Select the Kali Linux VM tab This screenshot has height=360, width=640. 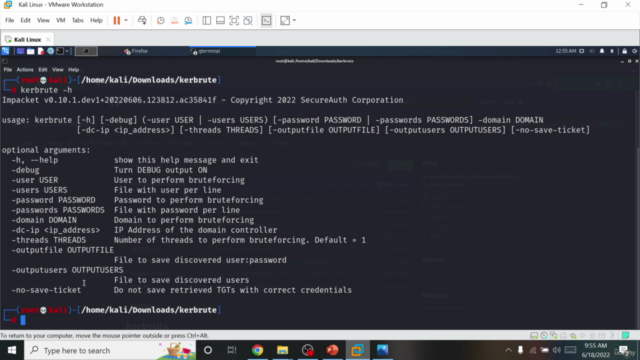(27, 40)
